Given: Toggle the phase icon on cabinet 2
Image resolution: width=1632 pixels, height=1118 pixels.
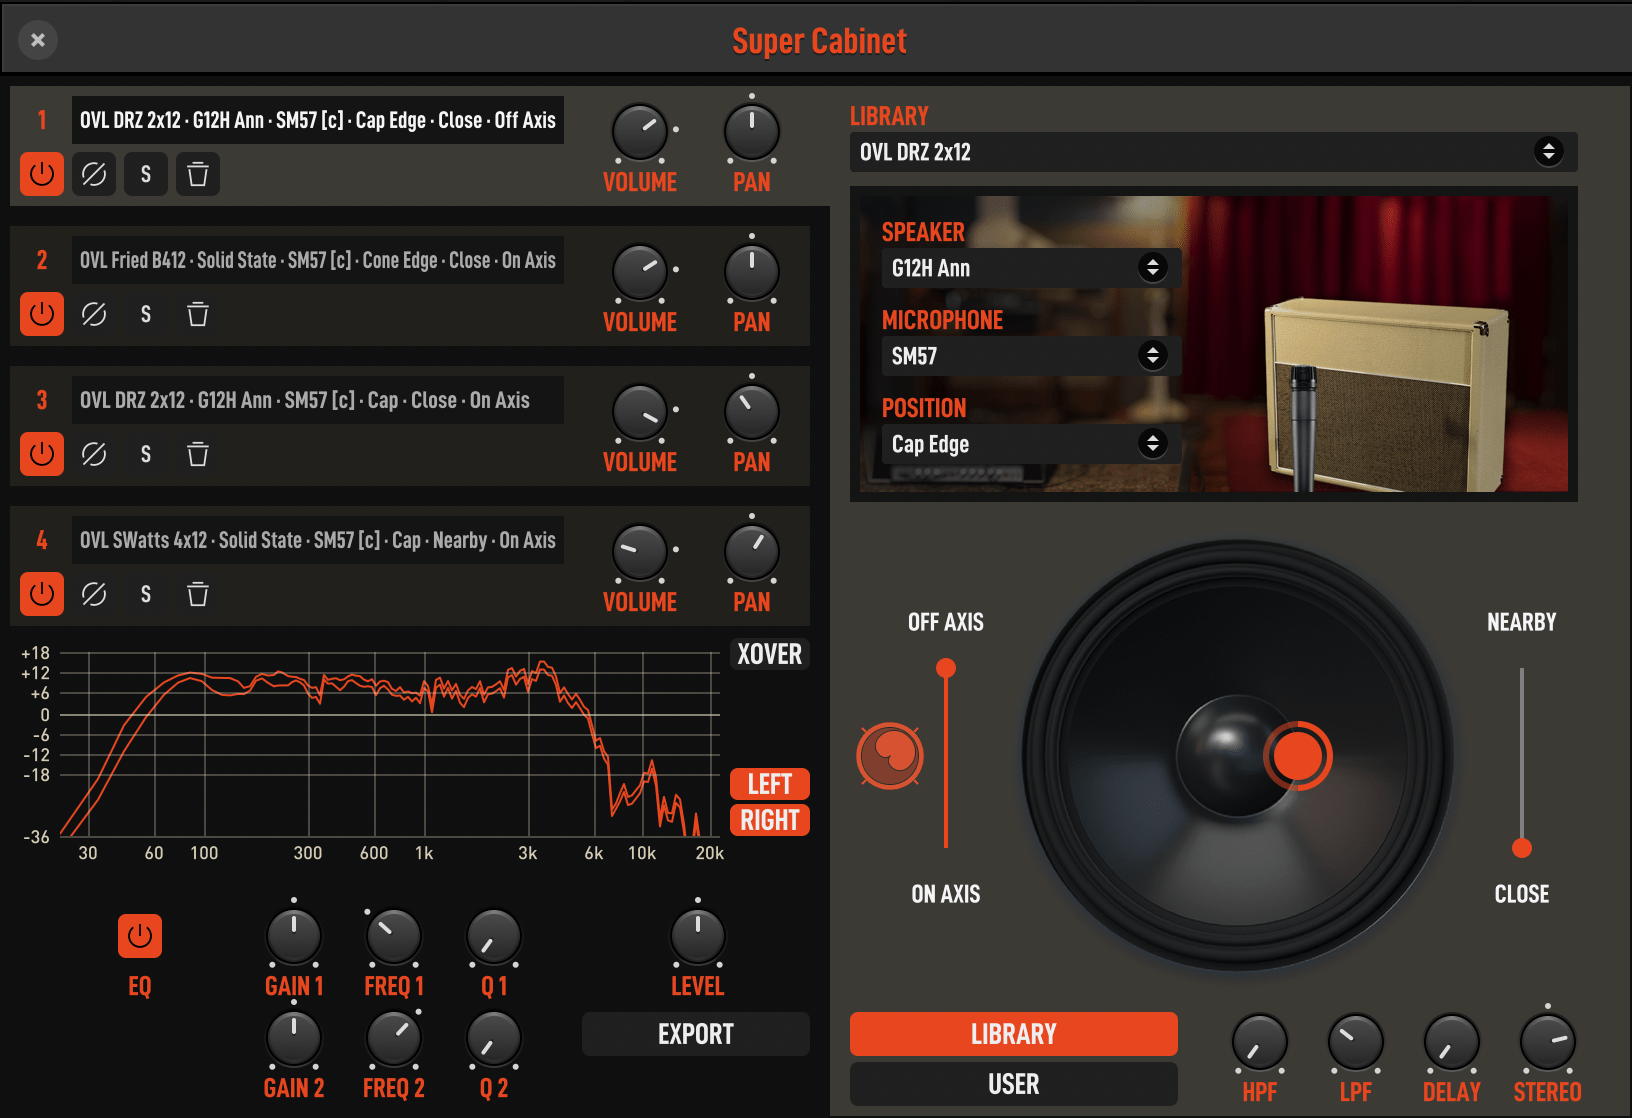Looking at the screenshot, I should pos(94,314).
